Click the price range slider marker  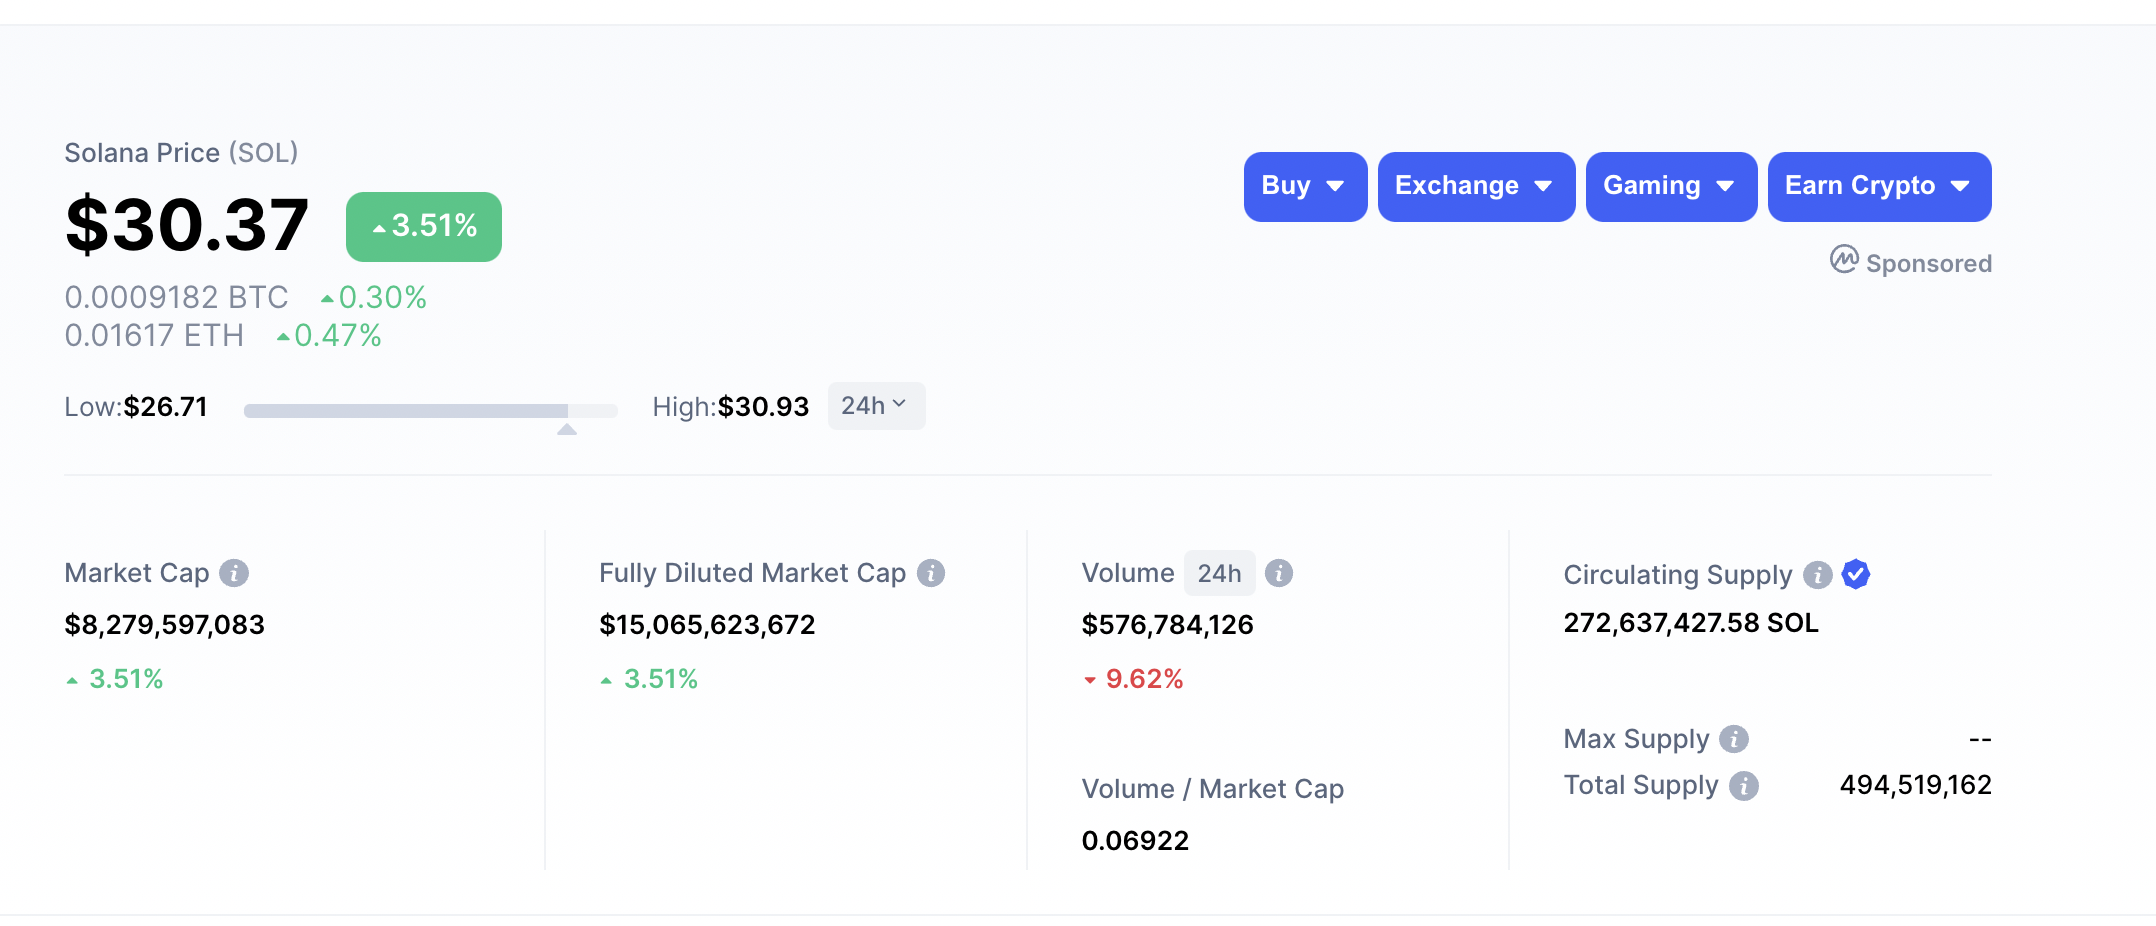568,428
